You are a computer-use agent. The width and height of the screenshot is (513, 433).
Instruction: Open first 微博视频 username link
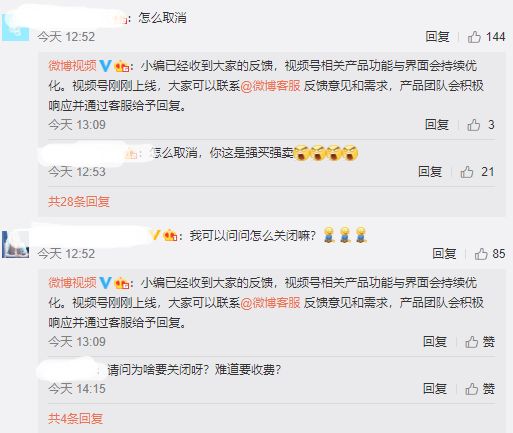(x=72, y=66)
